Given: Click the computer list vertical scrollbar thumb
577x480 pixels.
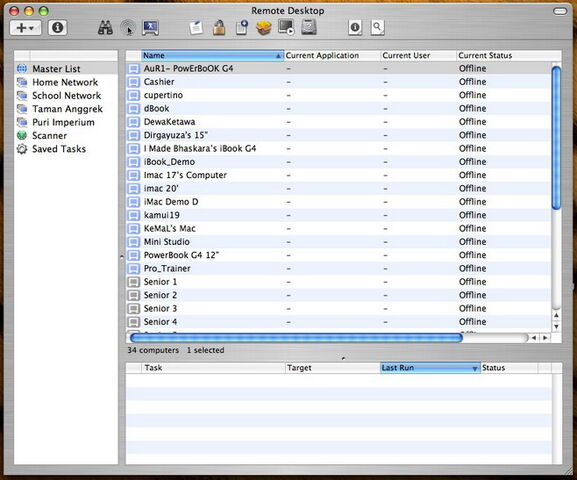Looking at the screenshot, I should (x=556, y=138).
